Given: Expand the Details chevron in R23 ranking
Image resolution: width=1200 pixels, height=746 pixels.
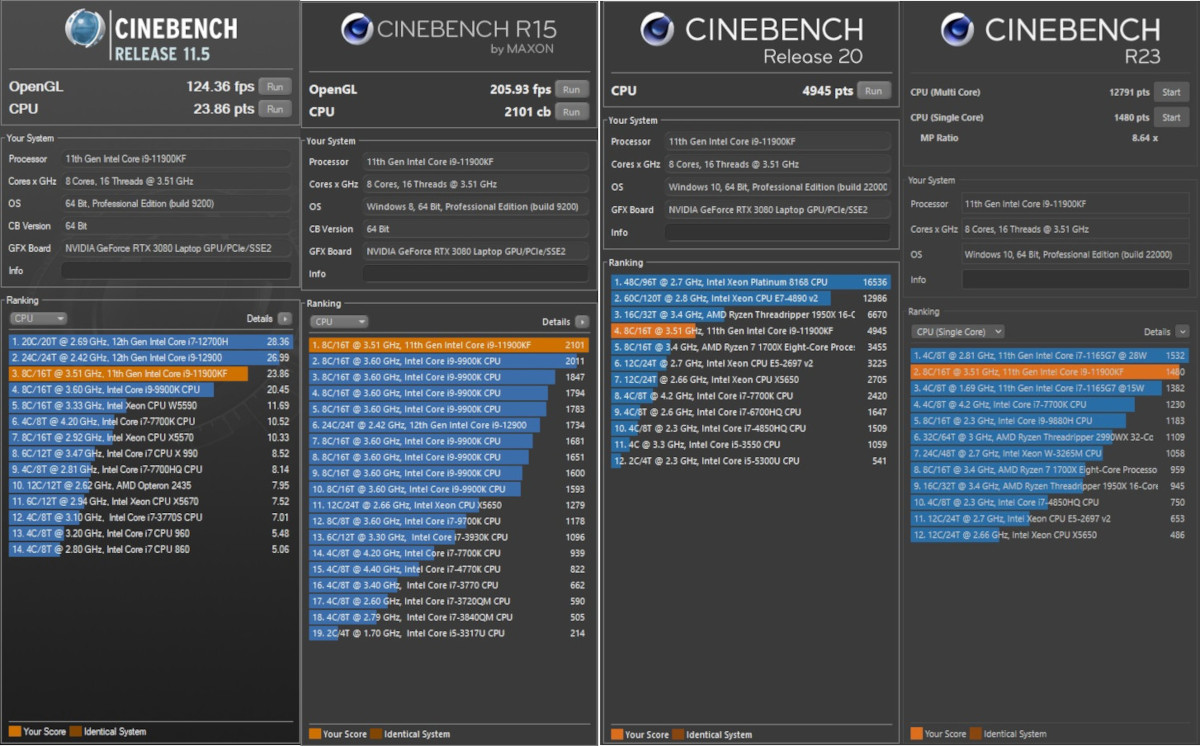Looking at the screenshot, I should 1182,332.
